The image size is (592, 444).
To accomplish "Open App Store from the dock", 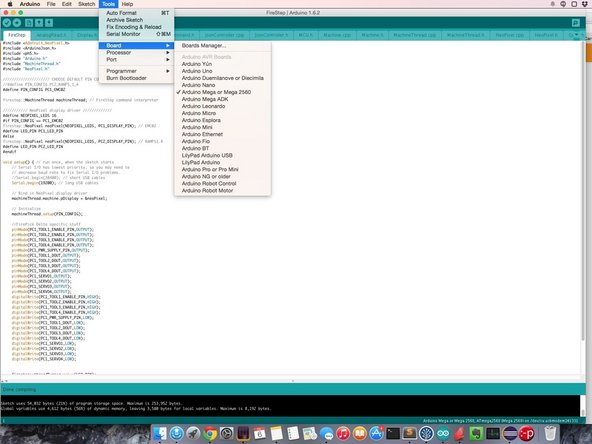I will pyautogui.click(x=376, y=433).
